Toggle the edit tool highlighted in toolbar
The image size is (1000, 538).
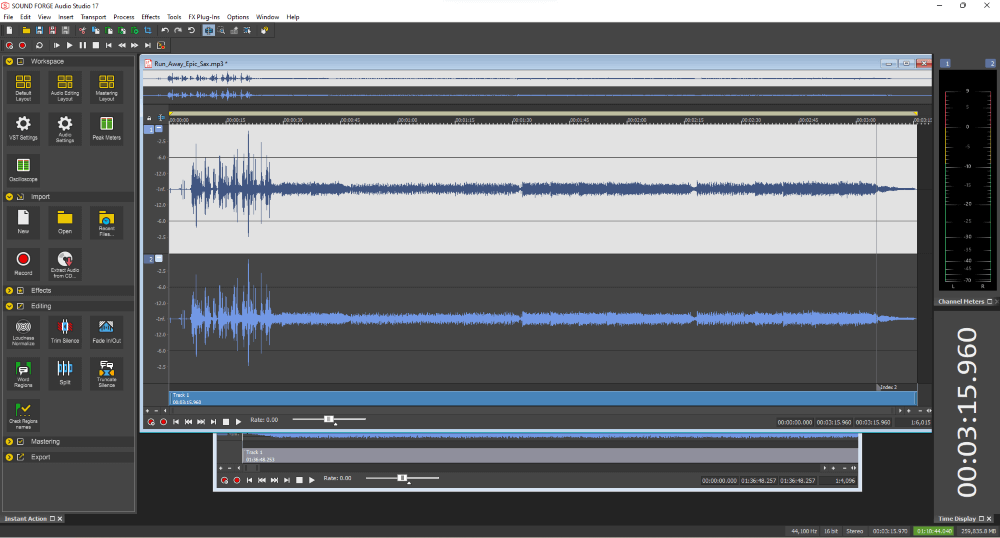[209, 30]
